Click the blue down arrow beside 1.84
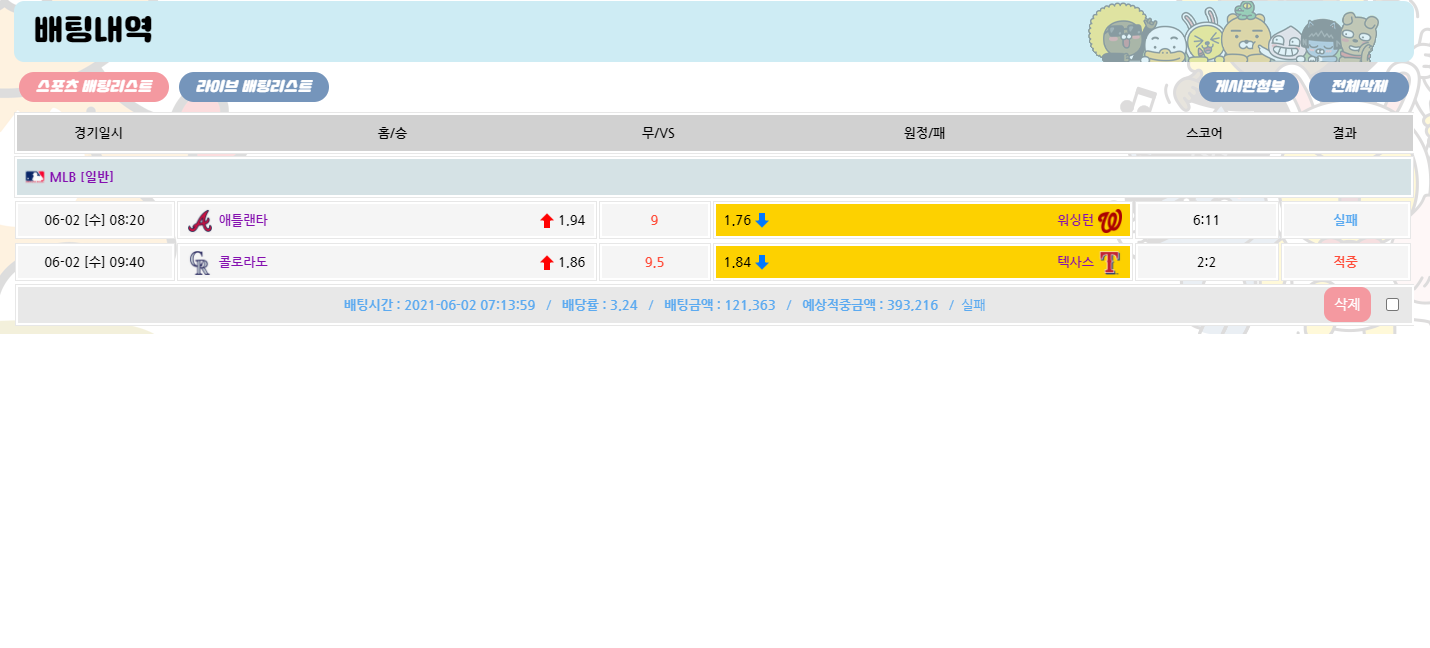This screenshot has width=1430, height=648. click(x=762, y=262)
